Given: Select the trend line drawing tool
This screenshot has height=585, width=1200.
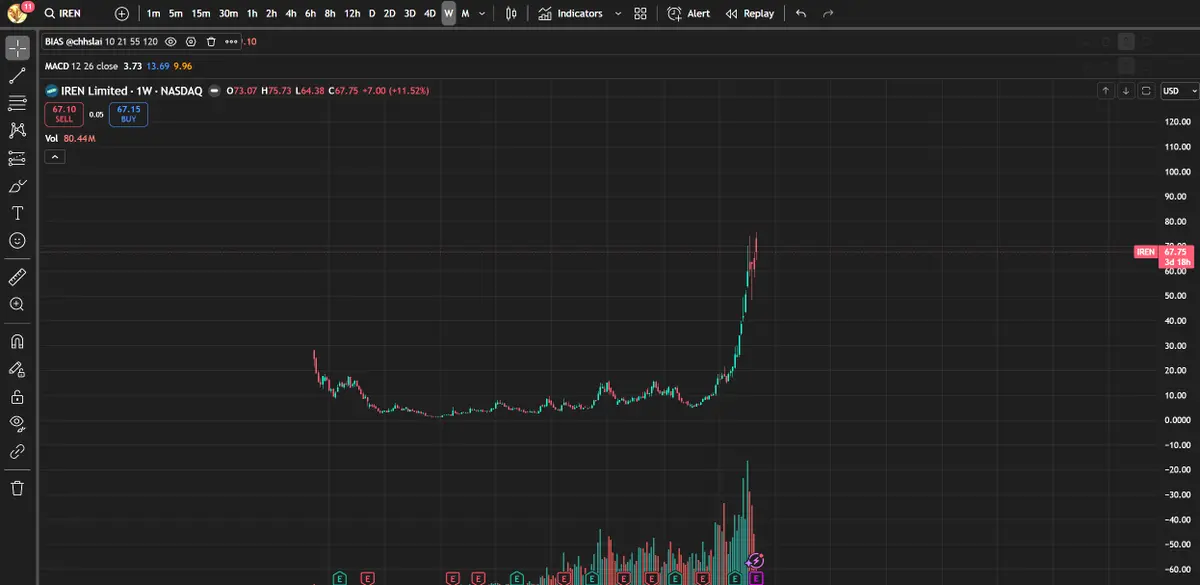Looking at the screenshot, I should [17, 76].
